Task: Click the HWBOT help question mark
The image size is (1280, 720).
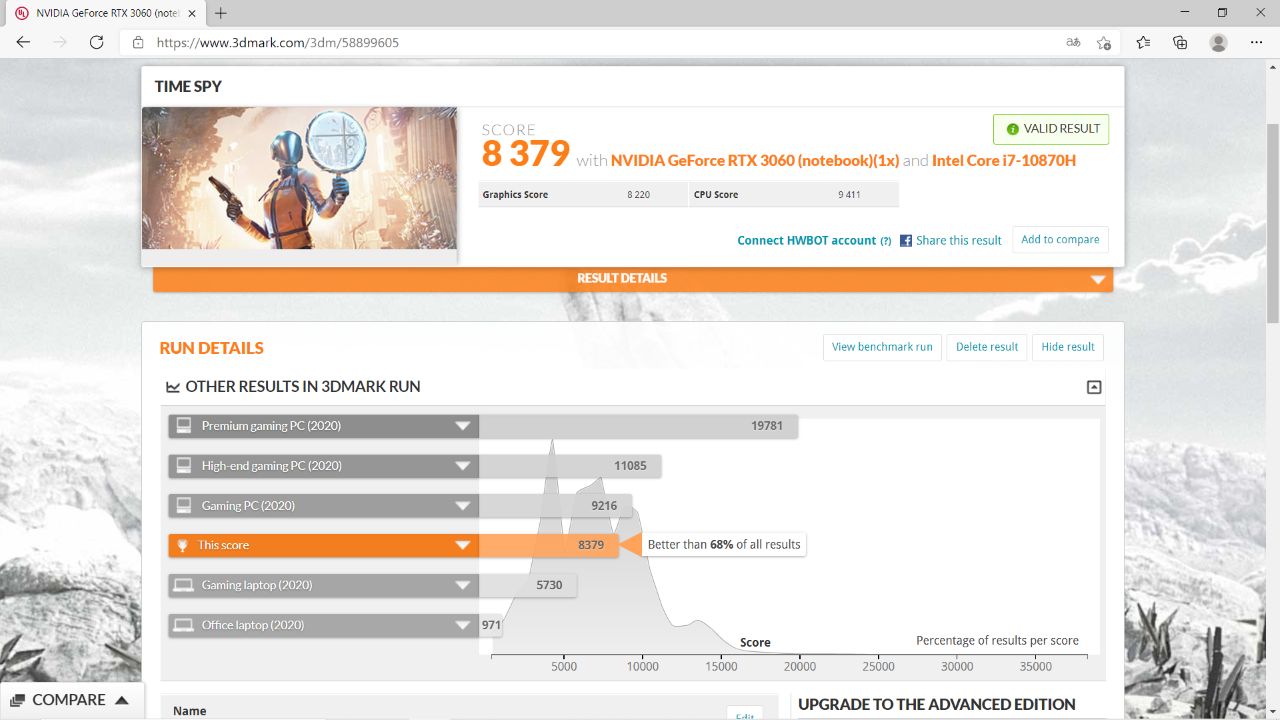Action: tap(885, 241)
